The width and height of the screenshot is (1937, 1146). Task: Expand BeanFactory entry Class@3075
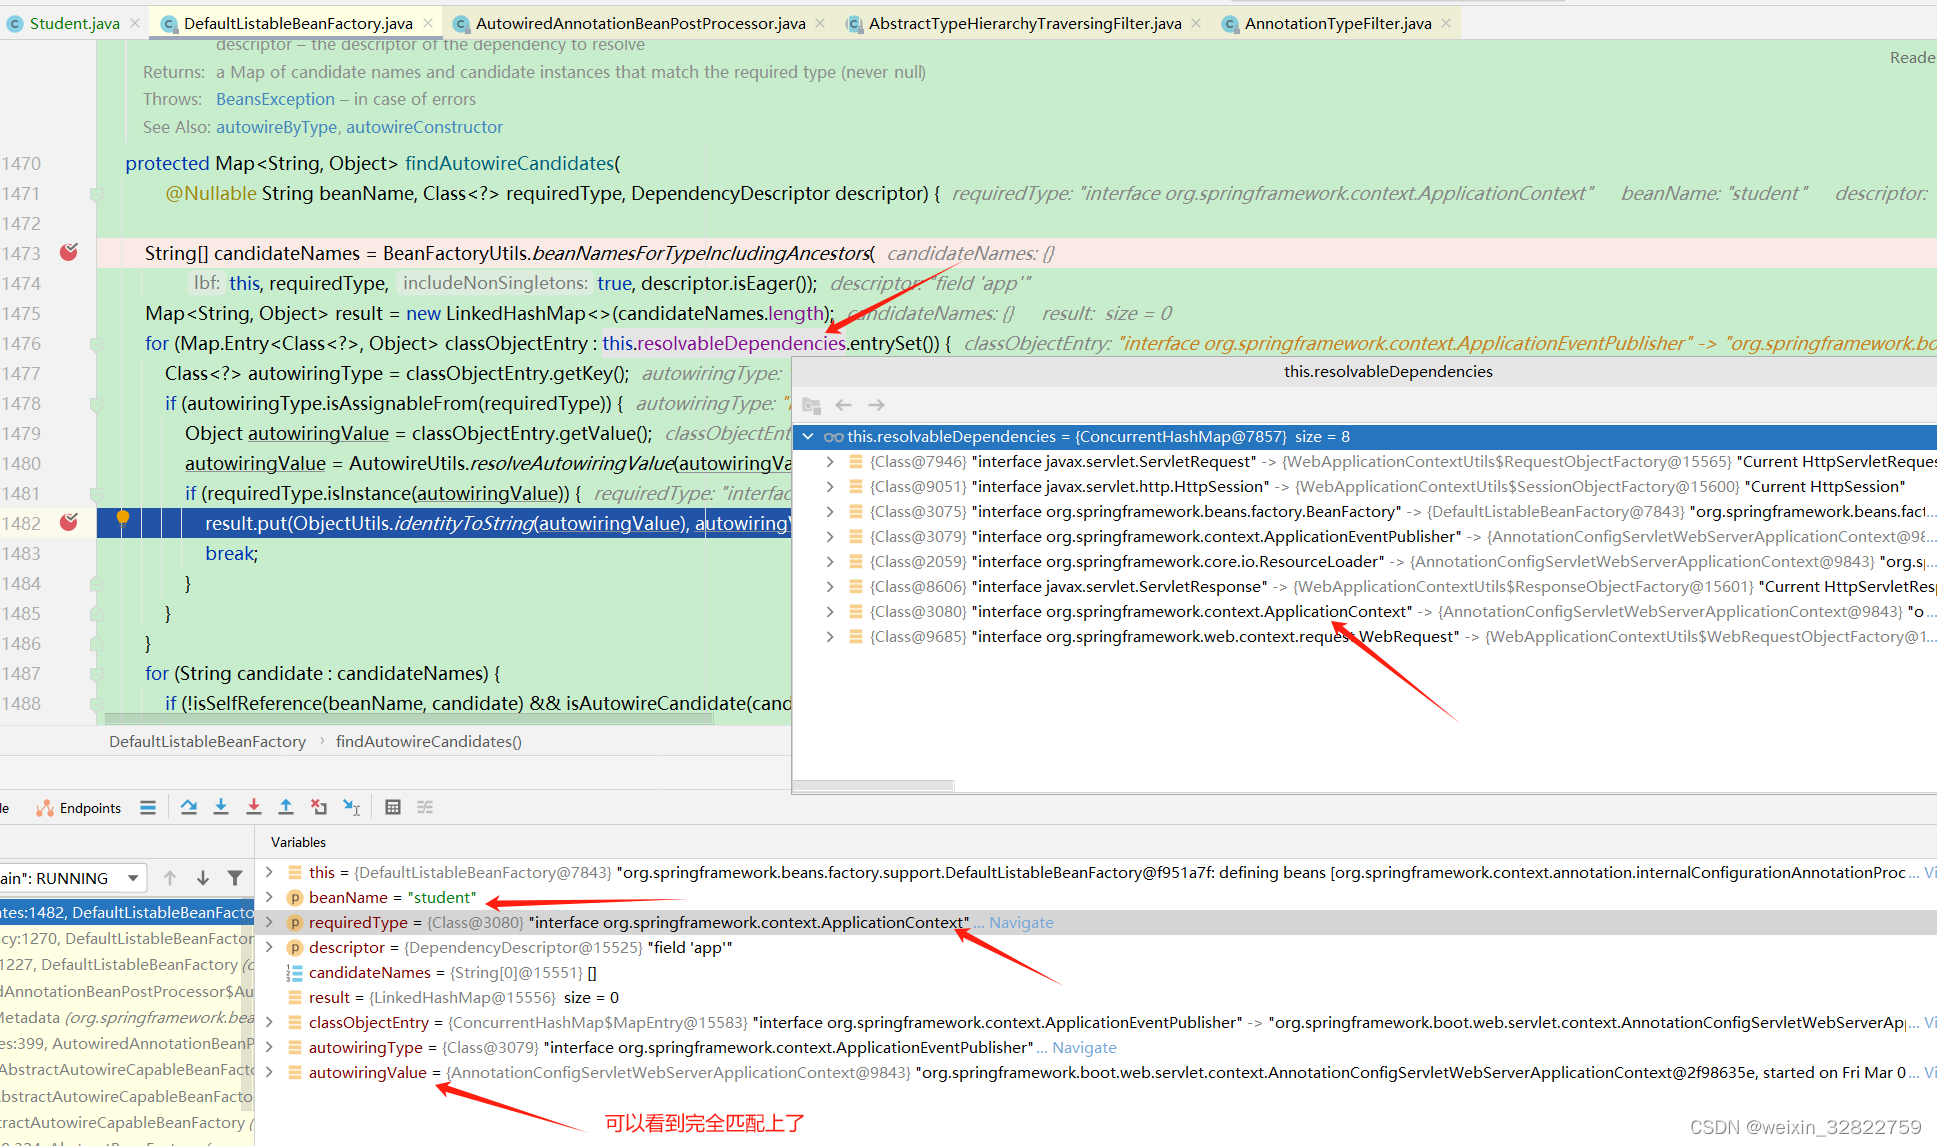(x=830, y=512)
